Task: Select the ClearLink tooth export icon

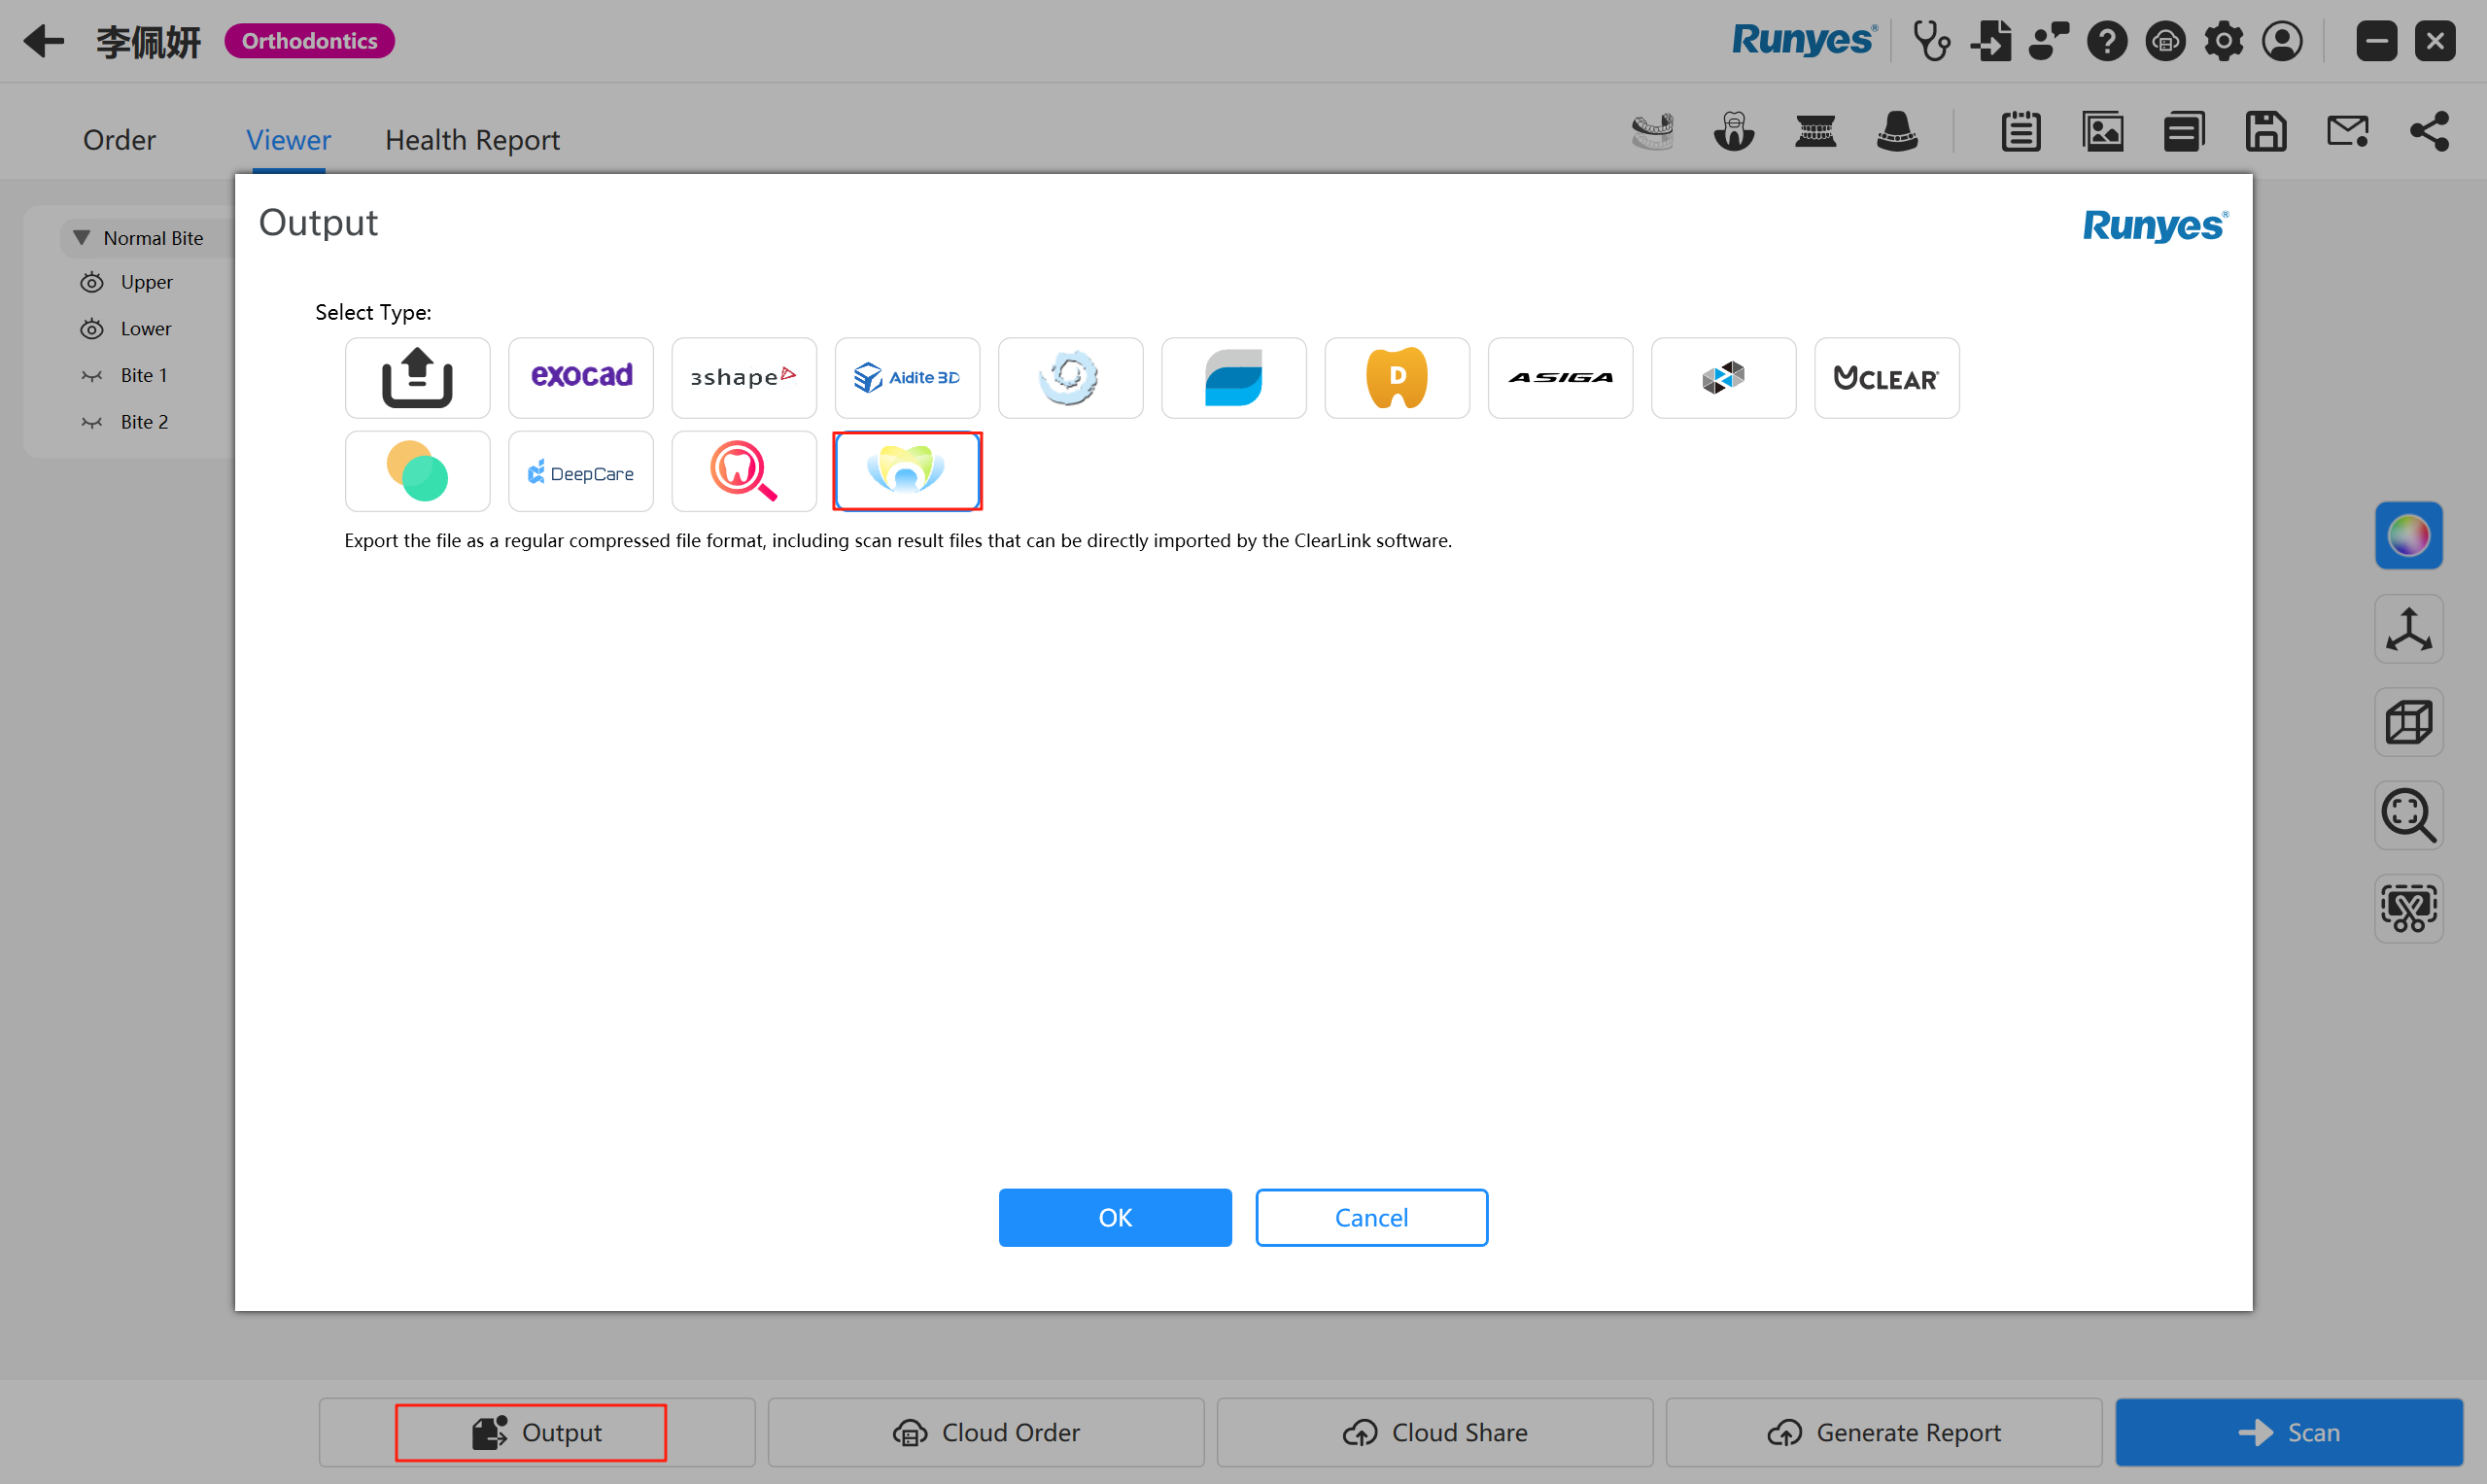Action: pos(907,471)
